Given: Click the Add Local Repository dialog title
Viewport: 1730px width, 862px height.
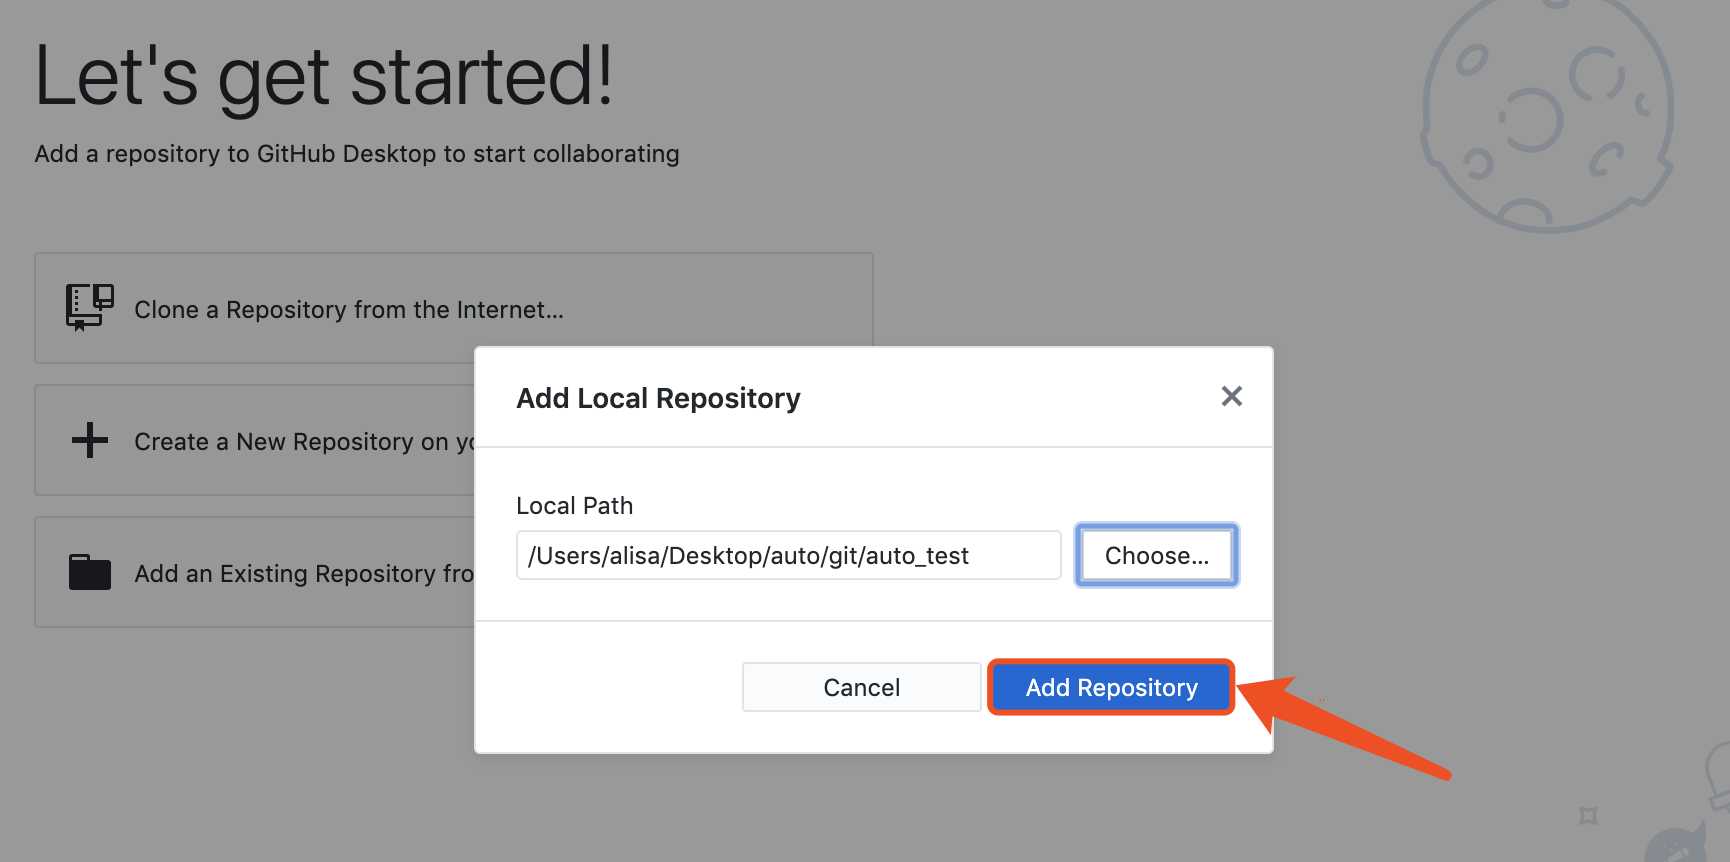Looking at the screenshot, I should point(658,398).
